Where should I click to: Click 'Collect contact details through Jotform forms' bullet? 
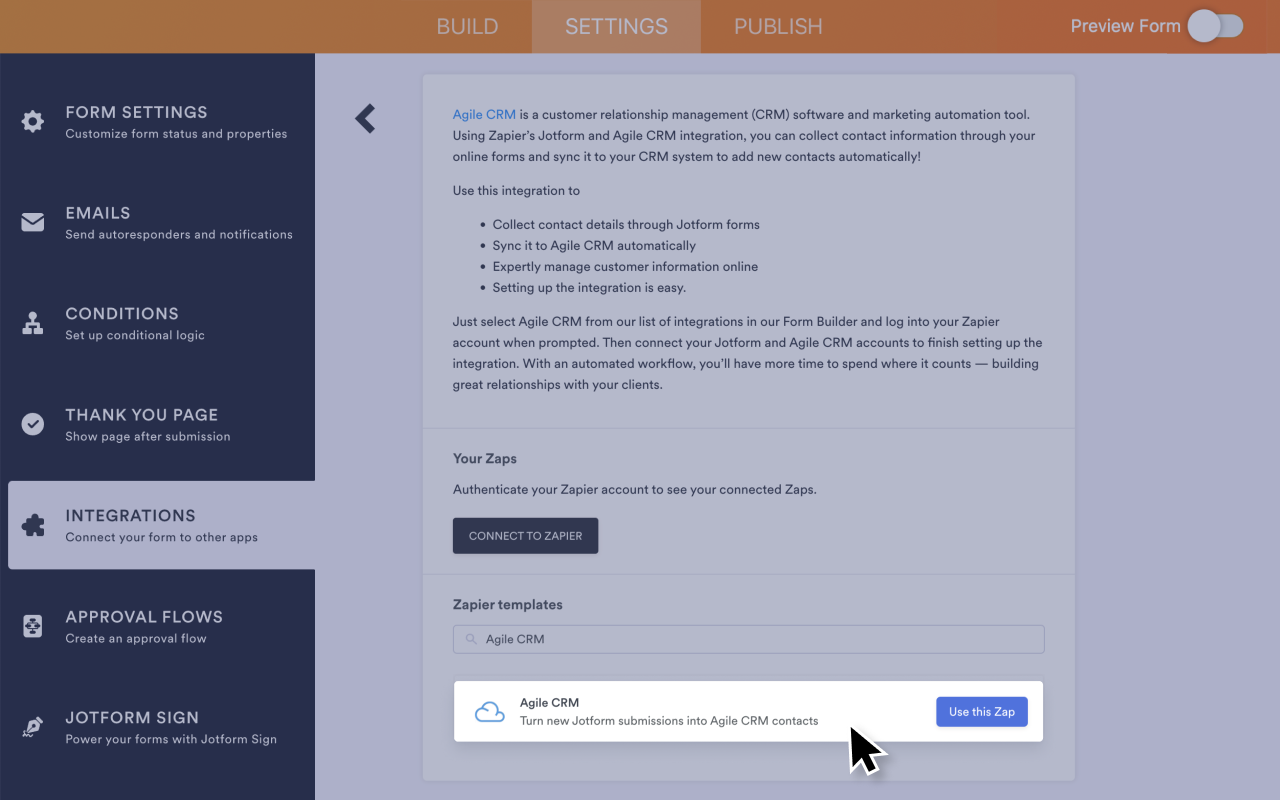click(x=626, y=225)
